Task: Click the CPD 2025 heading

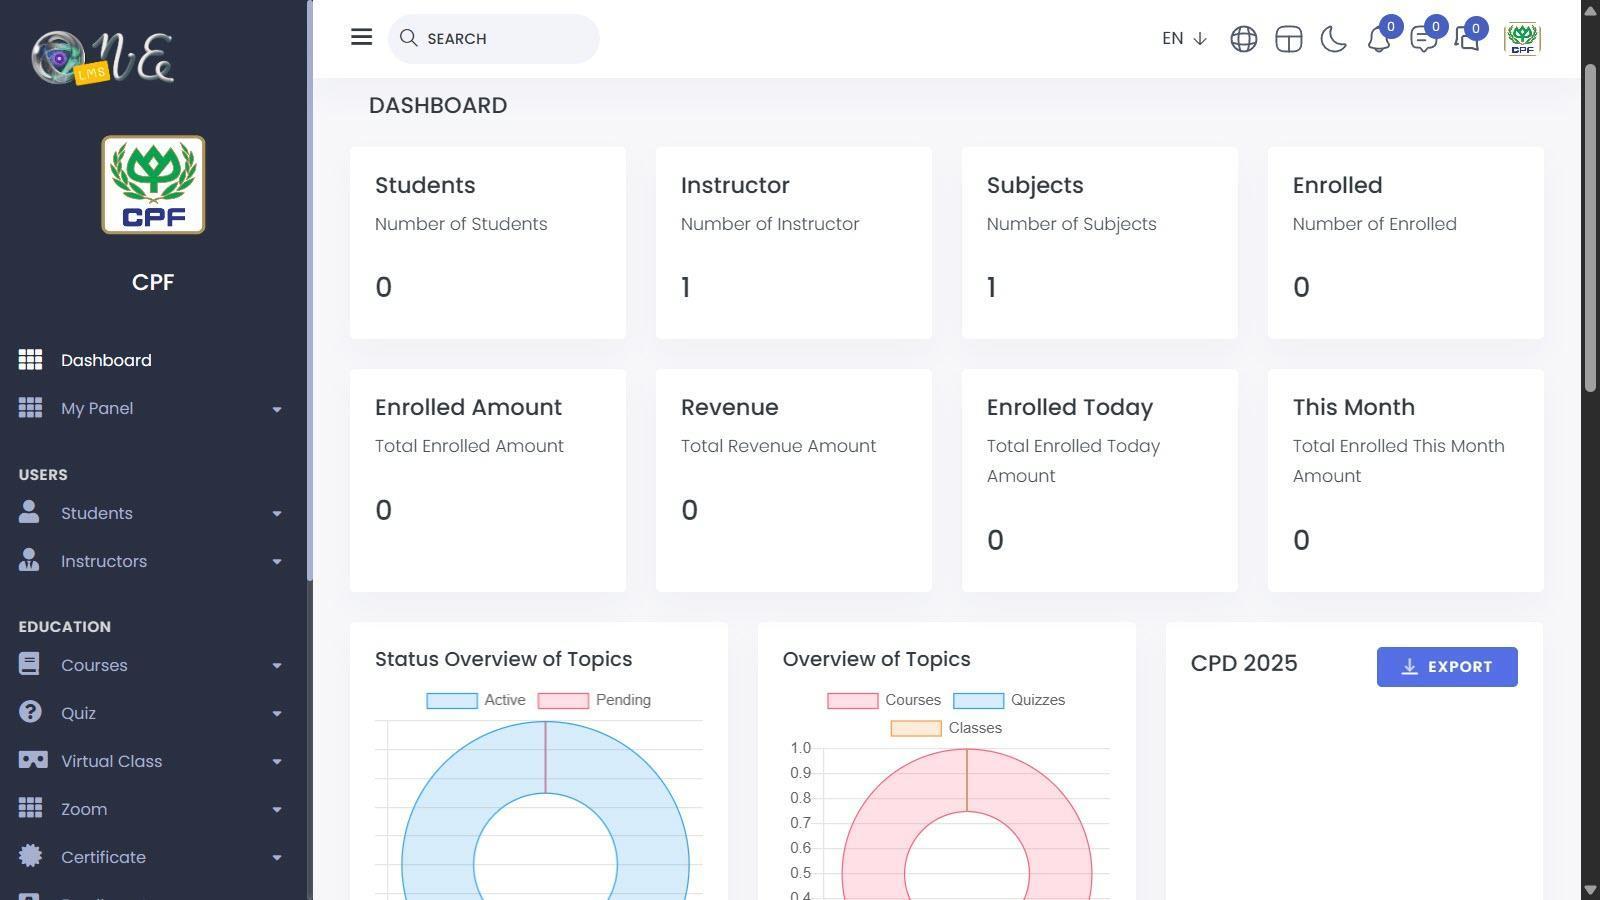Action: pyautogui.click(x=1244, y=664)
